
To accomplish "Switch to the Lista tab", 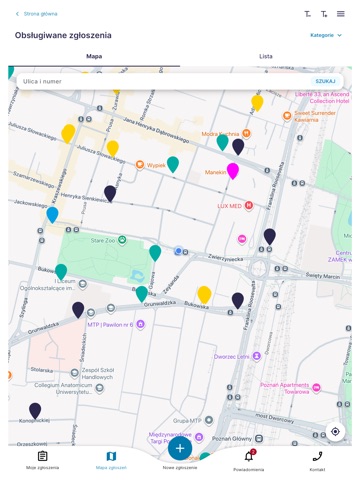I will (x=266, y=56).
